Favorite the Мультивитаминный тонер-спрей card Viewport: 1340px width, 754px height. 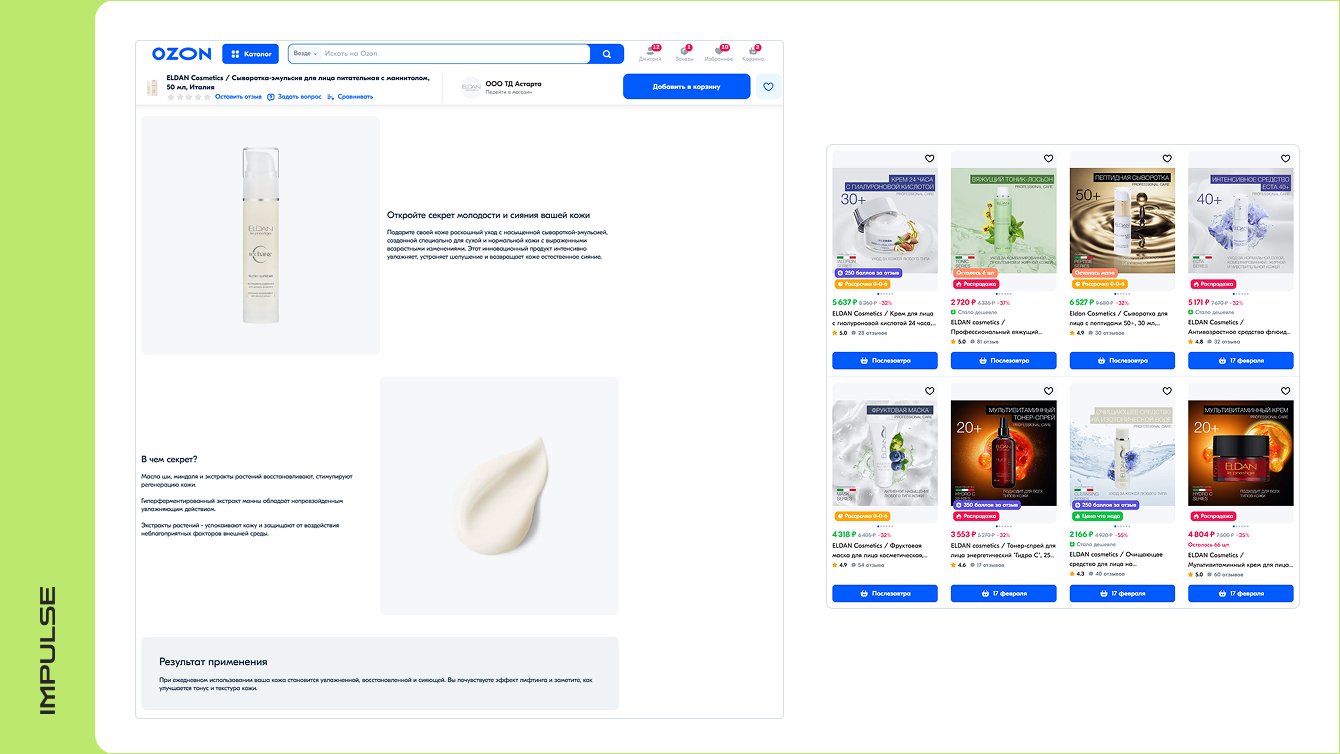coord(1048,391)
